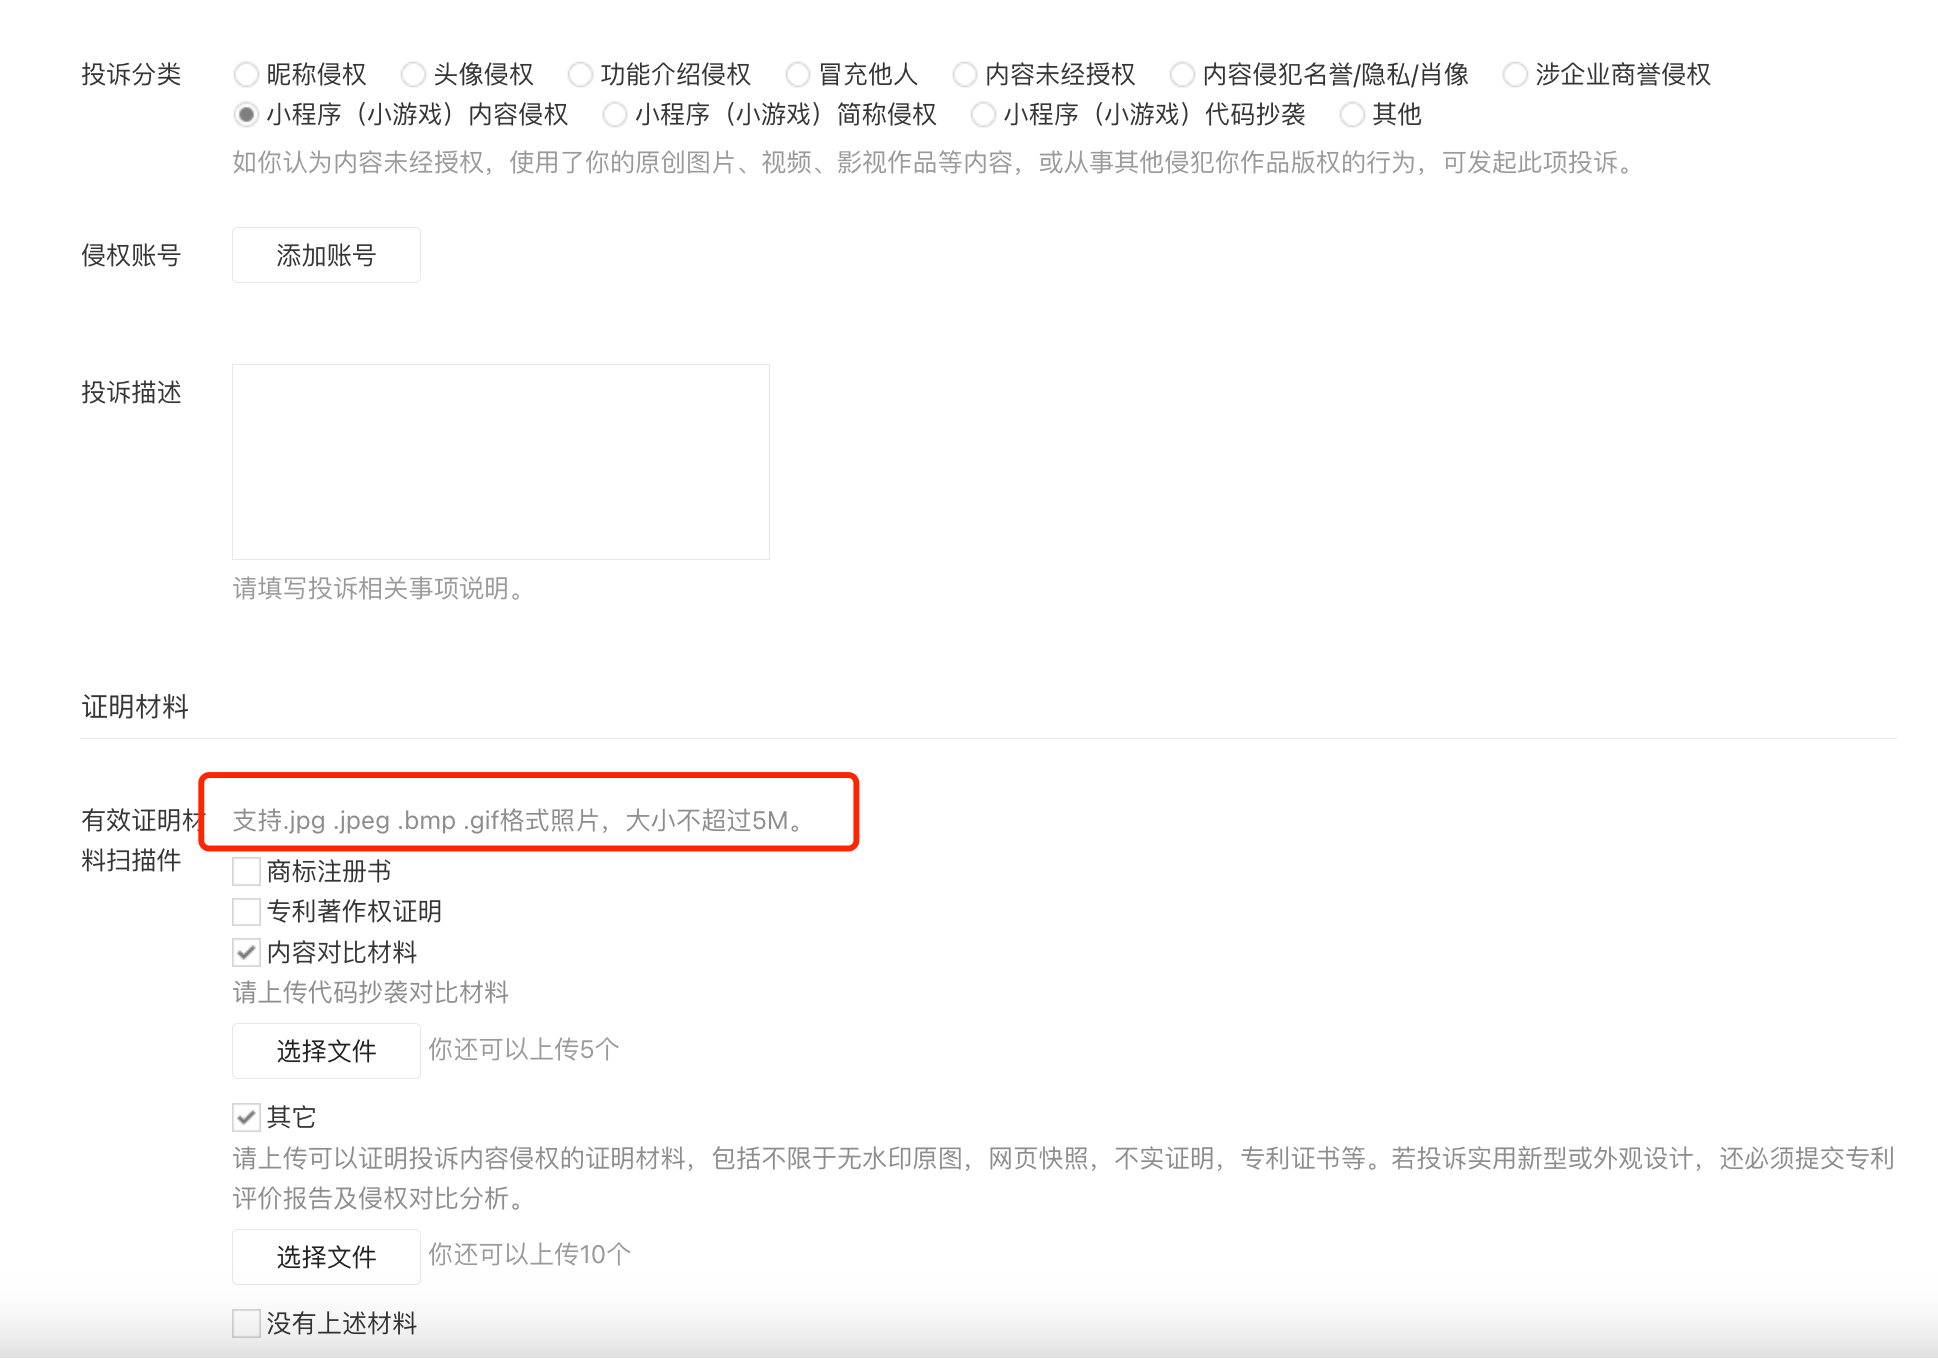
Task: Uncheck the 内容对比材料 checkbox
Action: (x=246, y=952)
